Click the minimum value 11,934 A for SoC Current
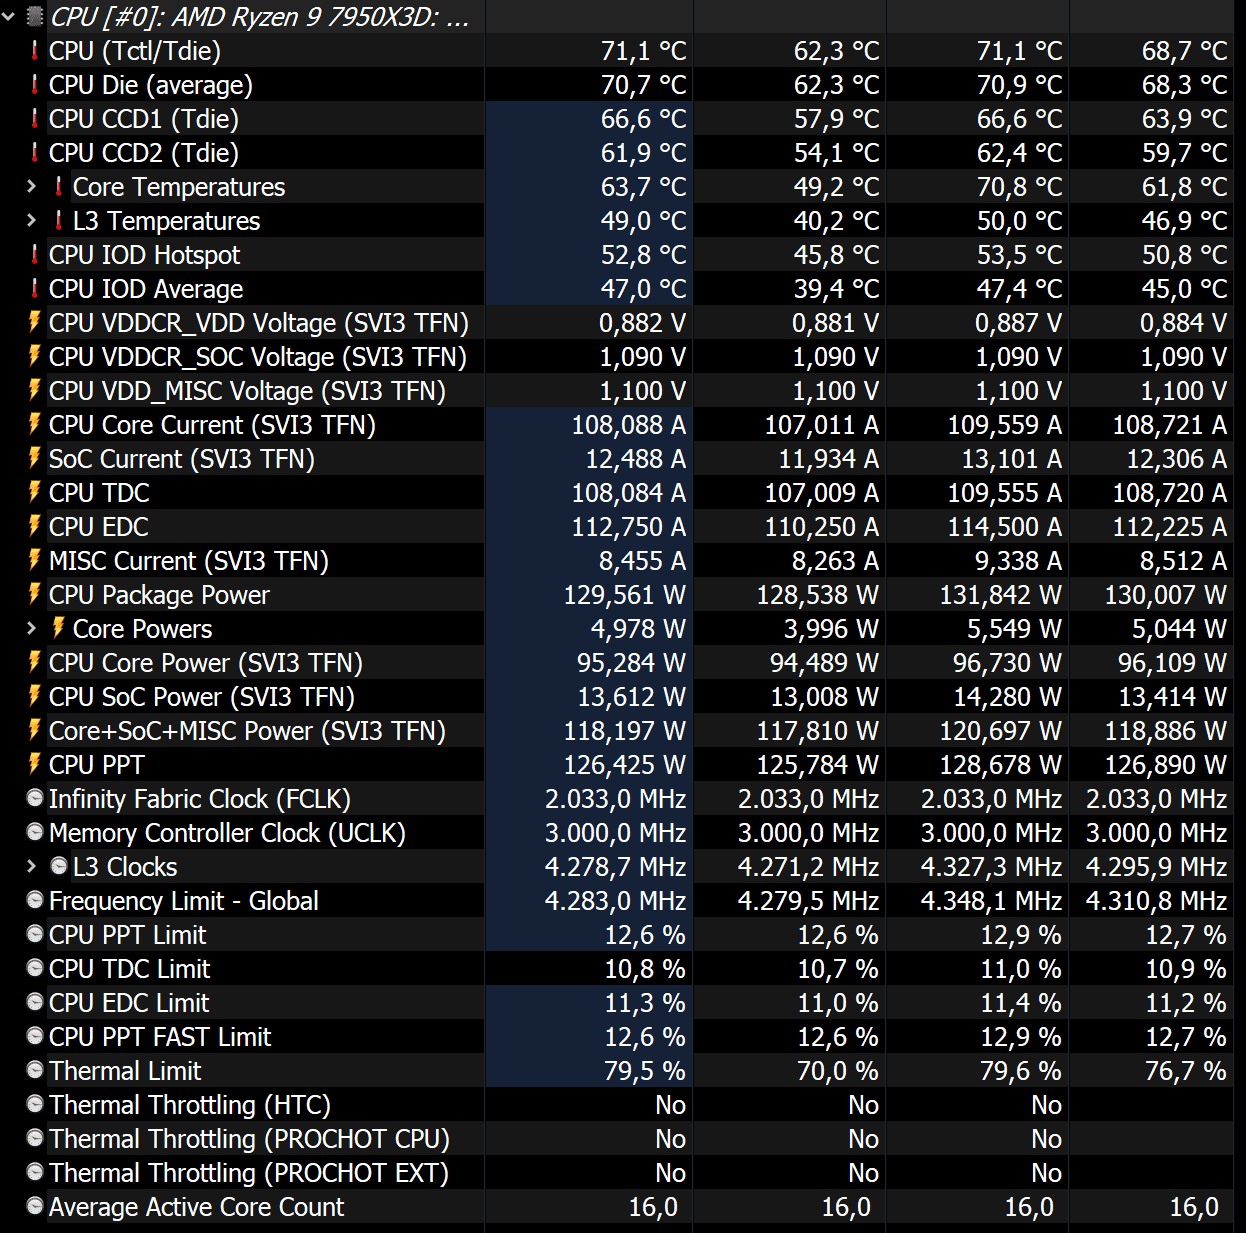The image size is (1246, 1233). pos(829,459)
